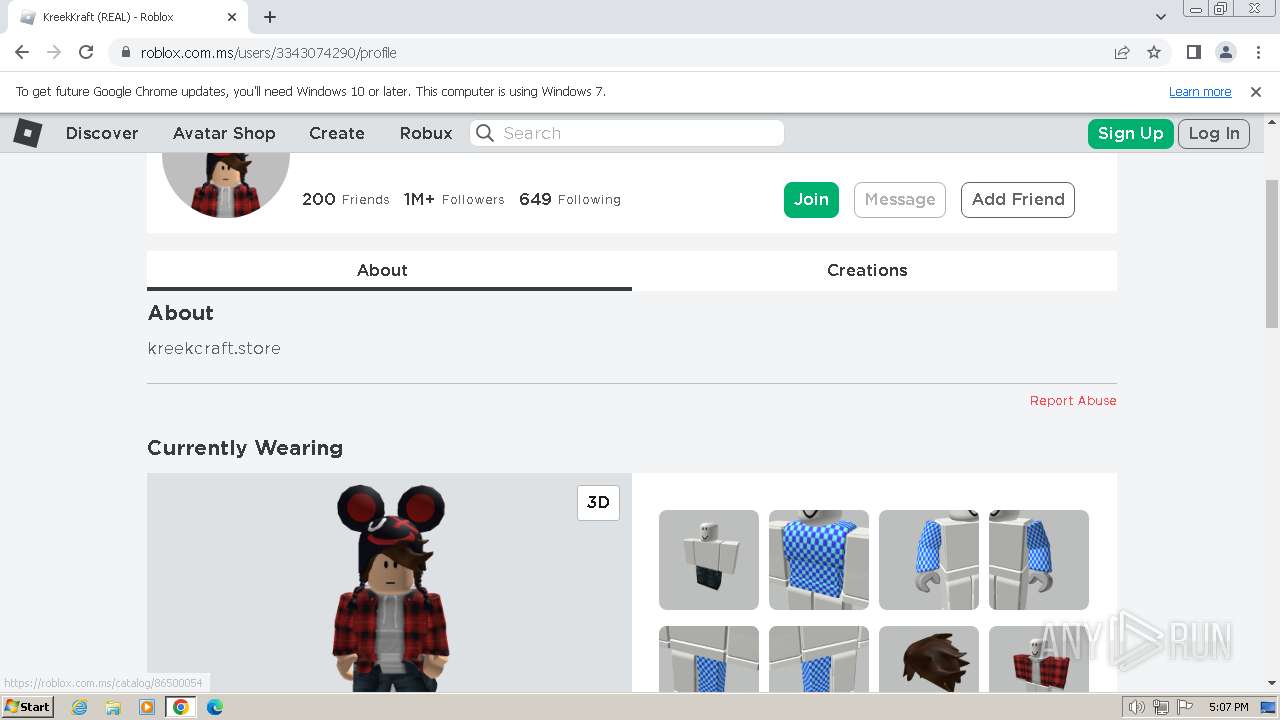Click the taskbar clock 5:07 PM
The width and height of the screenshot is (1280, 720).
point(1228,707)
